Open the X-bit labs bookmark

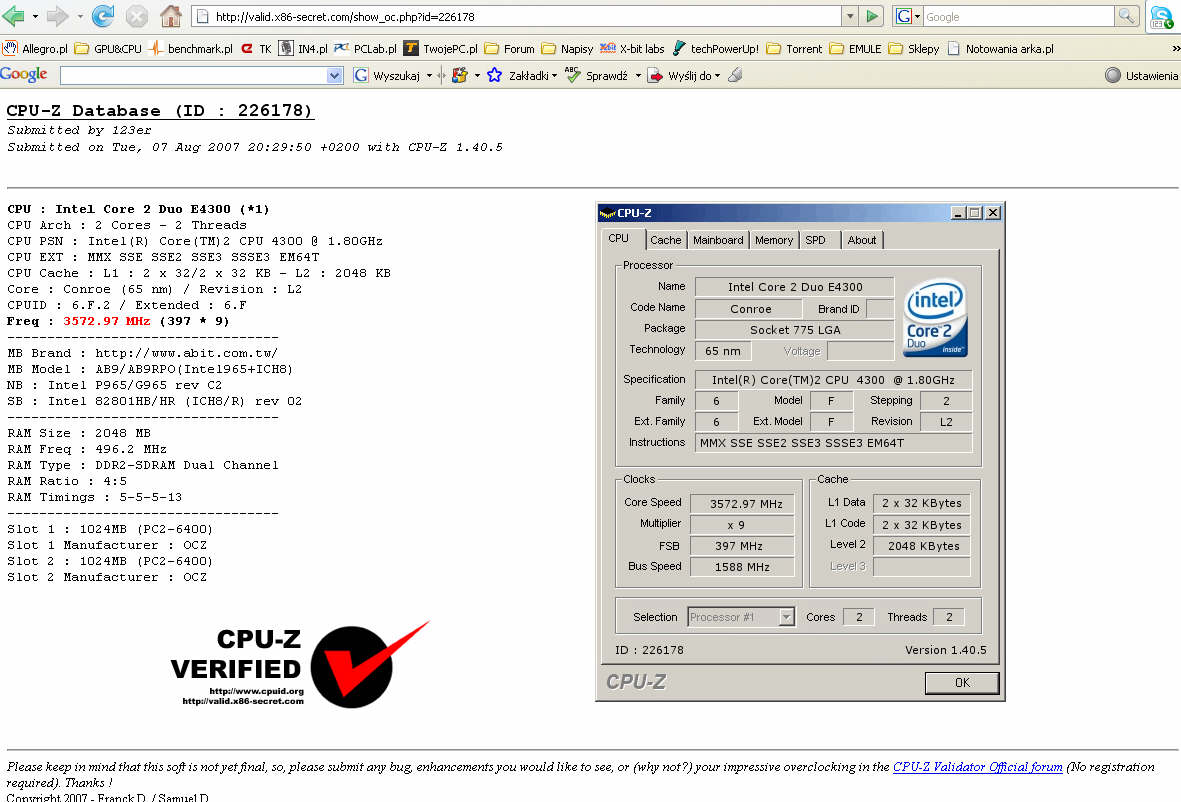(x=632, y=48)
